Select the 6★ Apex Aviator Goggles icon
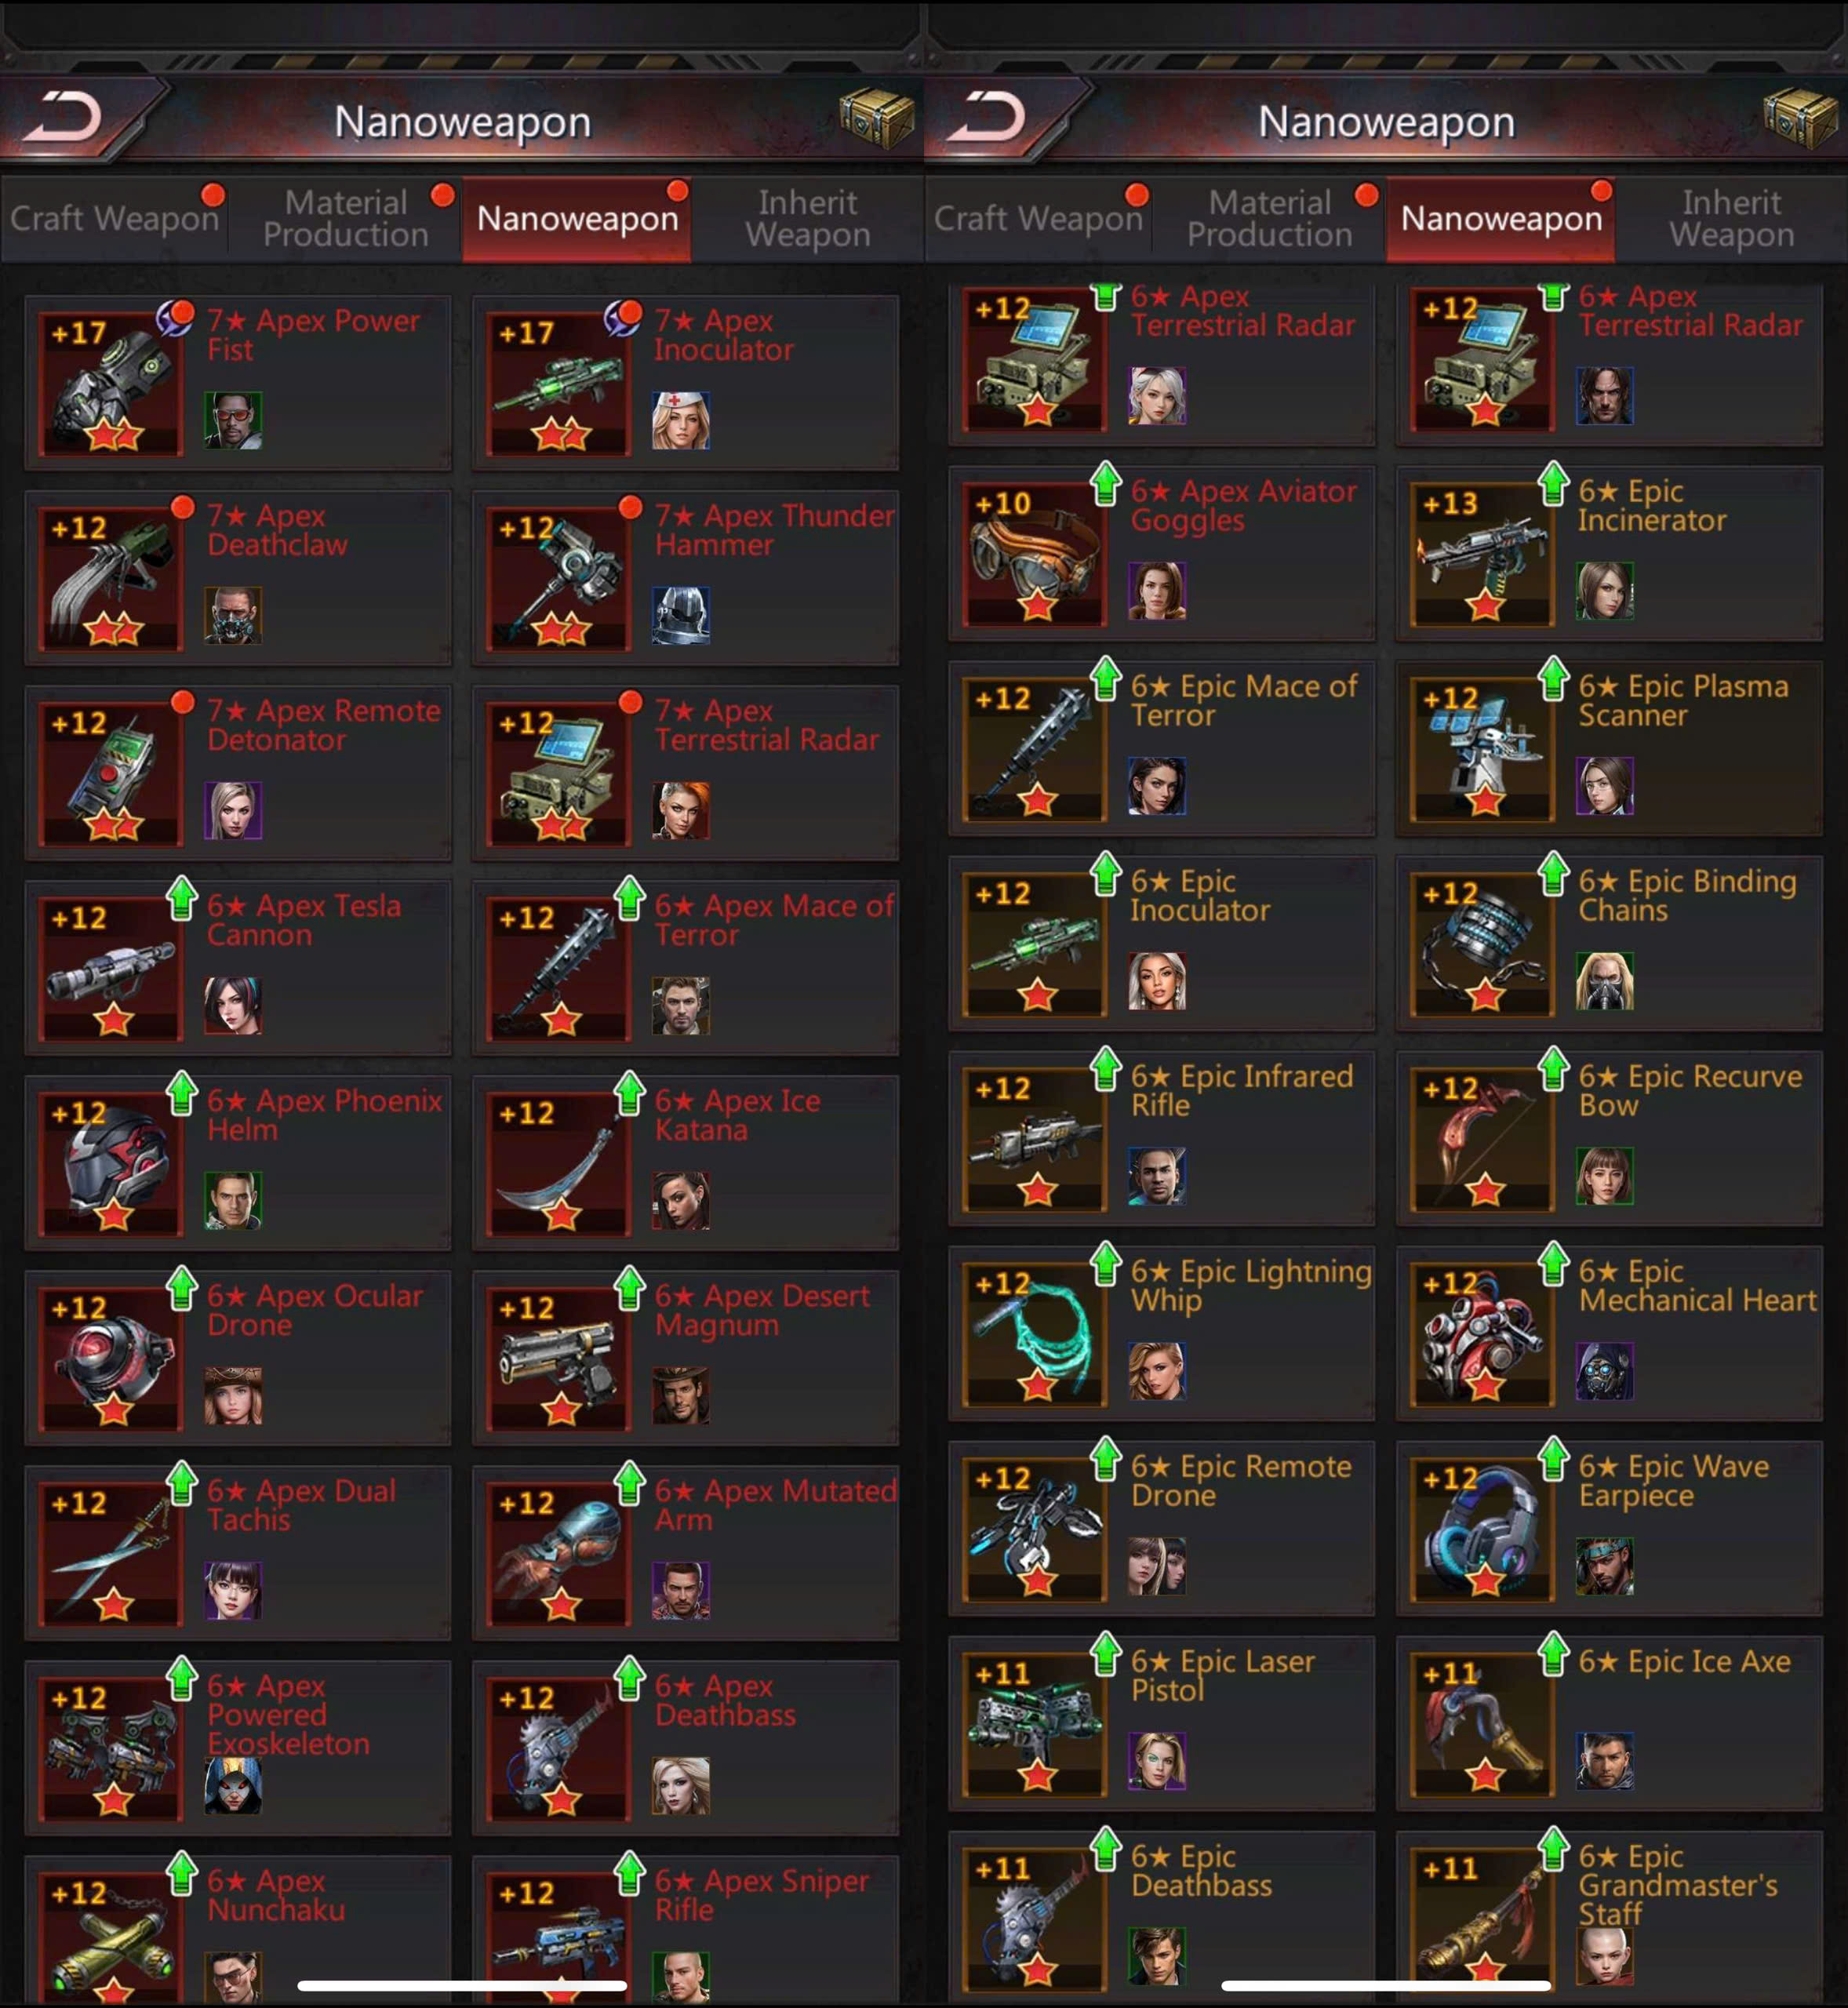The width and height of the screenshot is (1848, 2008). pyautogui.click(x=1035, y=554)
